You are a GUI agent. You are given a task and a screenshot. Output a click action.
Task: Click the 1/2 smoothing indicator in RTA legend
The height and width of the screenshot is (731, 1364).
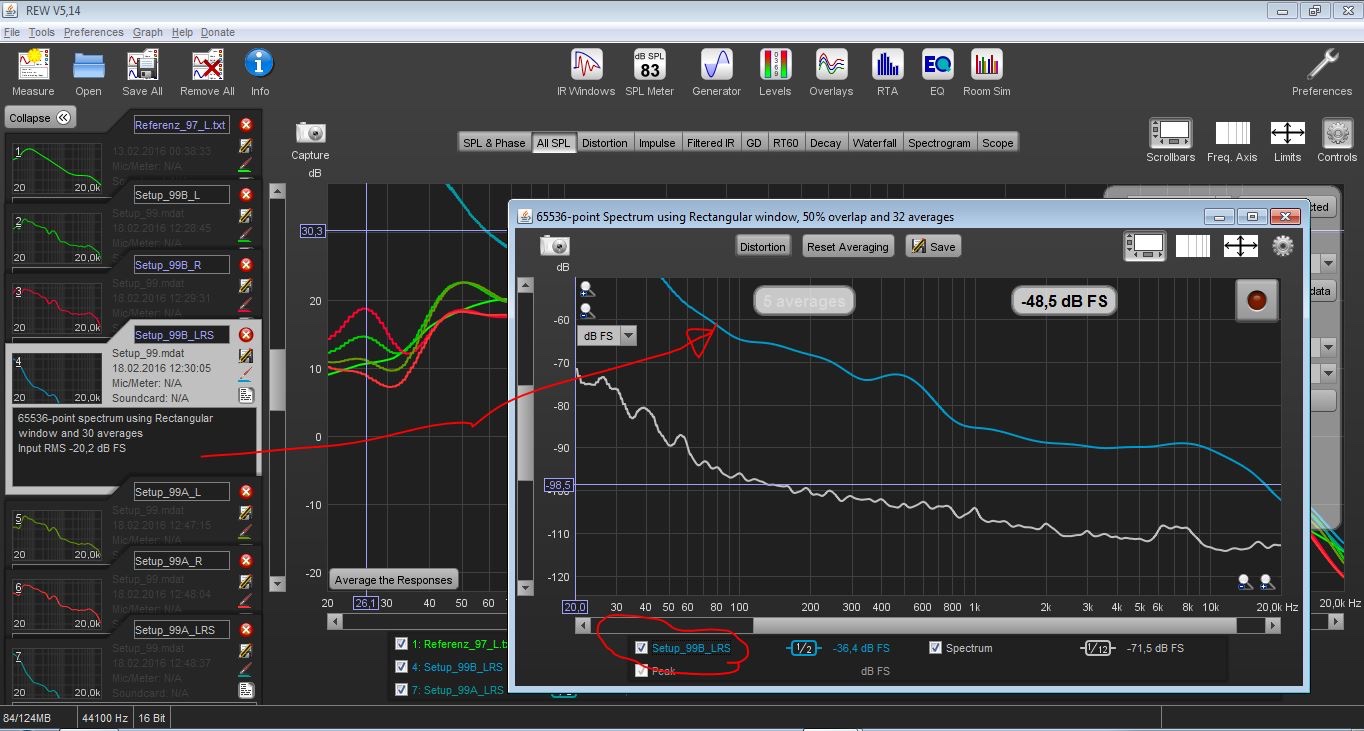click(803, 648)
